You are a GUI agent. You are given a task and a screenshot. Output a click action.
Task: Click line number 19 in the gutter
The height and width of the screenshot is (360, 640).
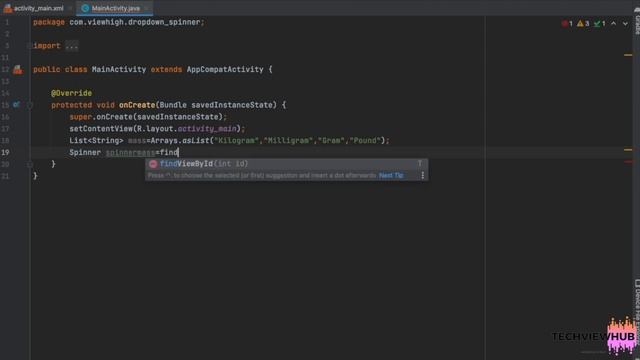pyautogui.click(x=5, y=152)
